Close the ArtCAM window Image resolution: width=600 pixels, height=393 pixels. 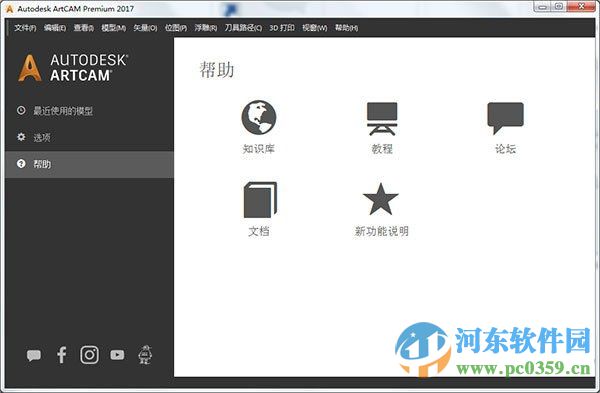[581, 7]
